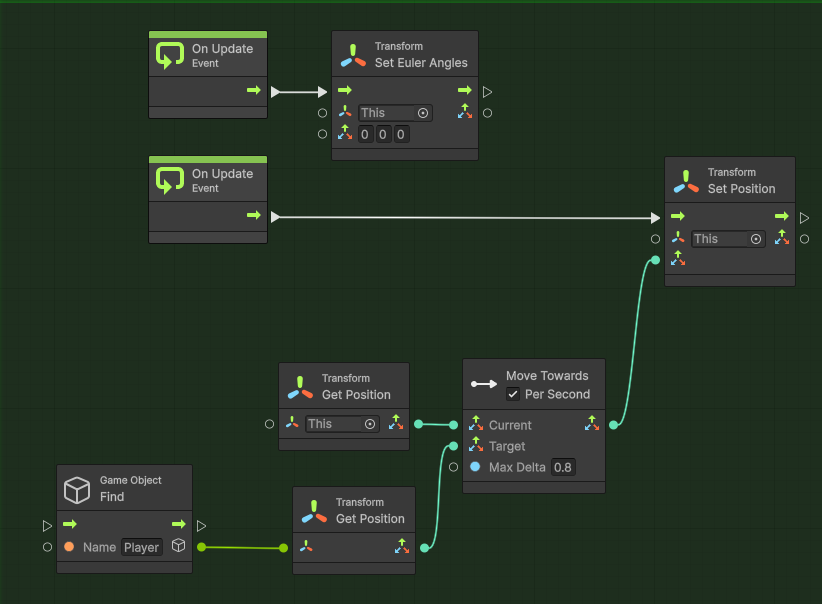Click the second On Update event icon
This screenshot has height=604, width=822.
pyautogui.click(x=170, y=181)
